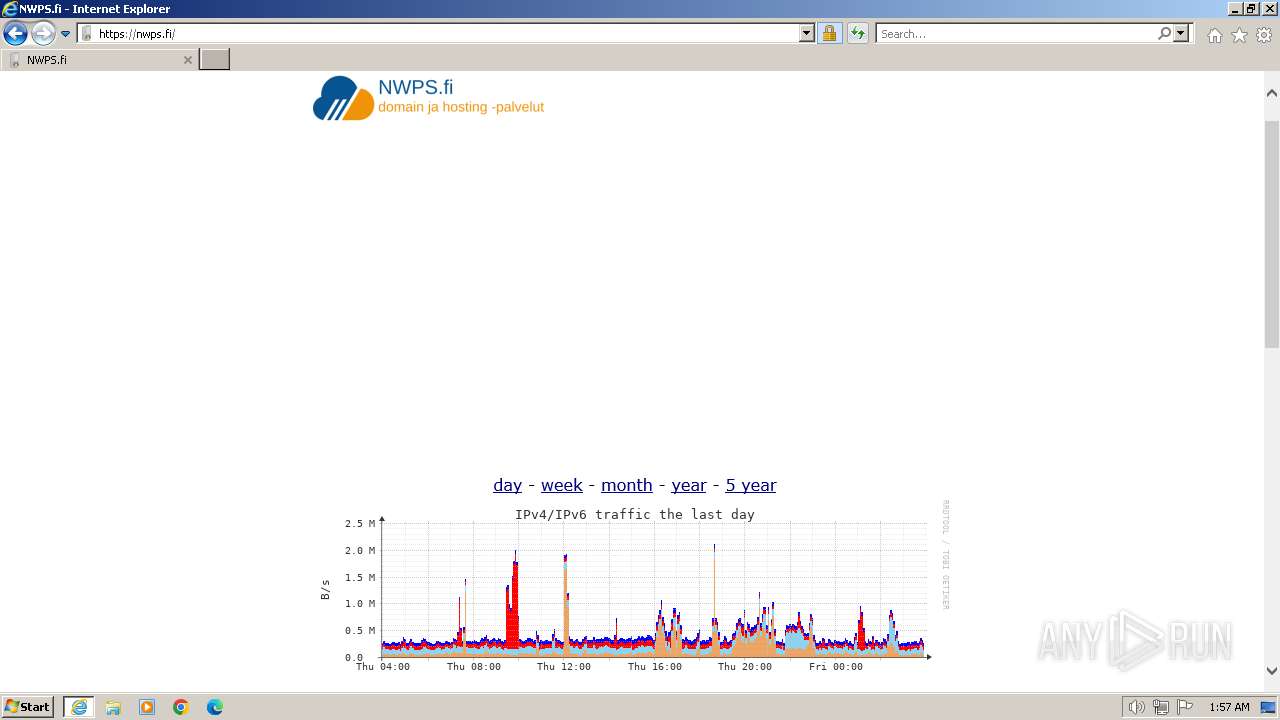Image resolution: width=1280 pixels, height=720 pixels.
Task: Close the NWPS.fi tab
Action: pyautogui.click(x=187, y=60)
